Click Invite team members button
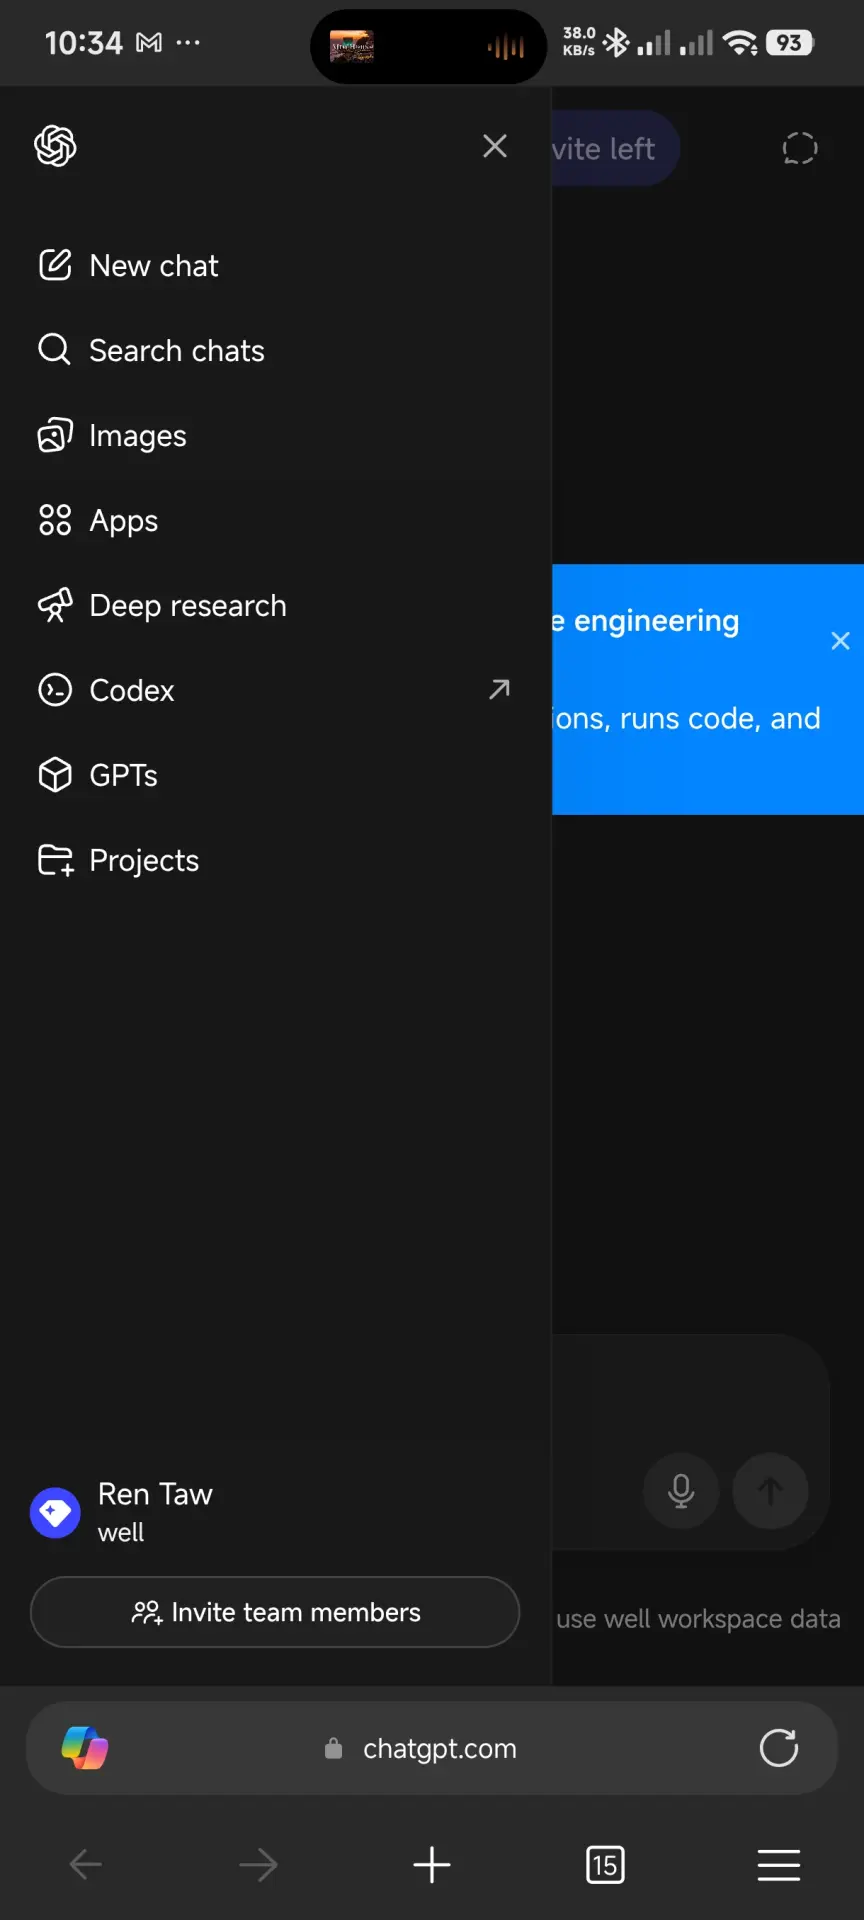Viewport: 864px width, 1920px height. (x=275, y=1612)
